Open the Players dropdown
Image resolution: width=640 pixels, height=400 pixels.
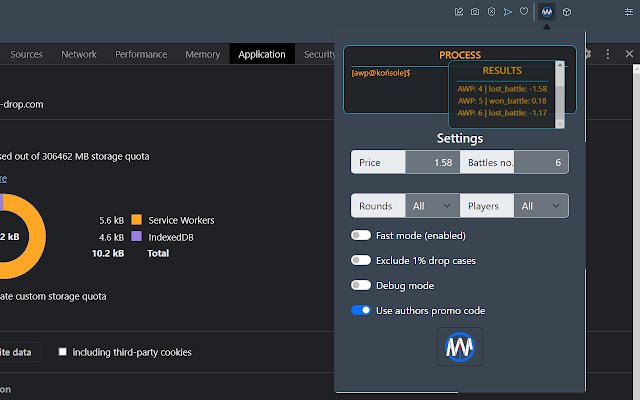point(541,206)
